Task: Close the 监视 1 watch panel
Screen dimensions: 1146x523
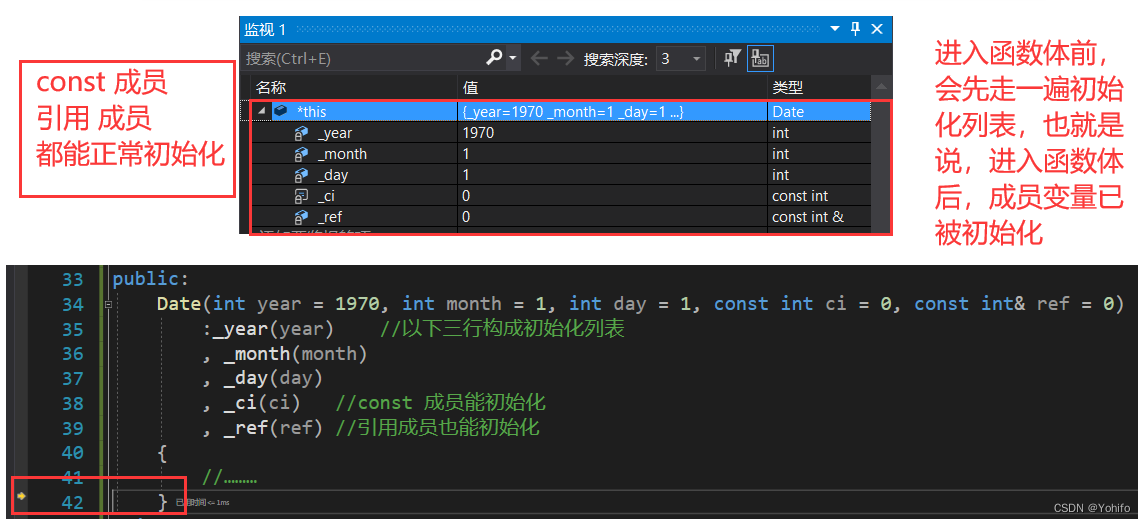Action: click(877, 29)
